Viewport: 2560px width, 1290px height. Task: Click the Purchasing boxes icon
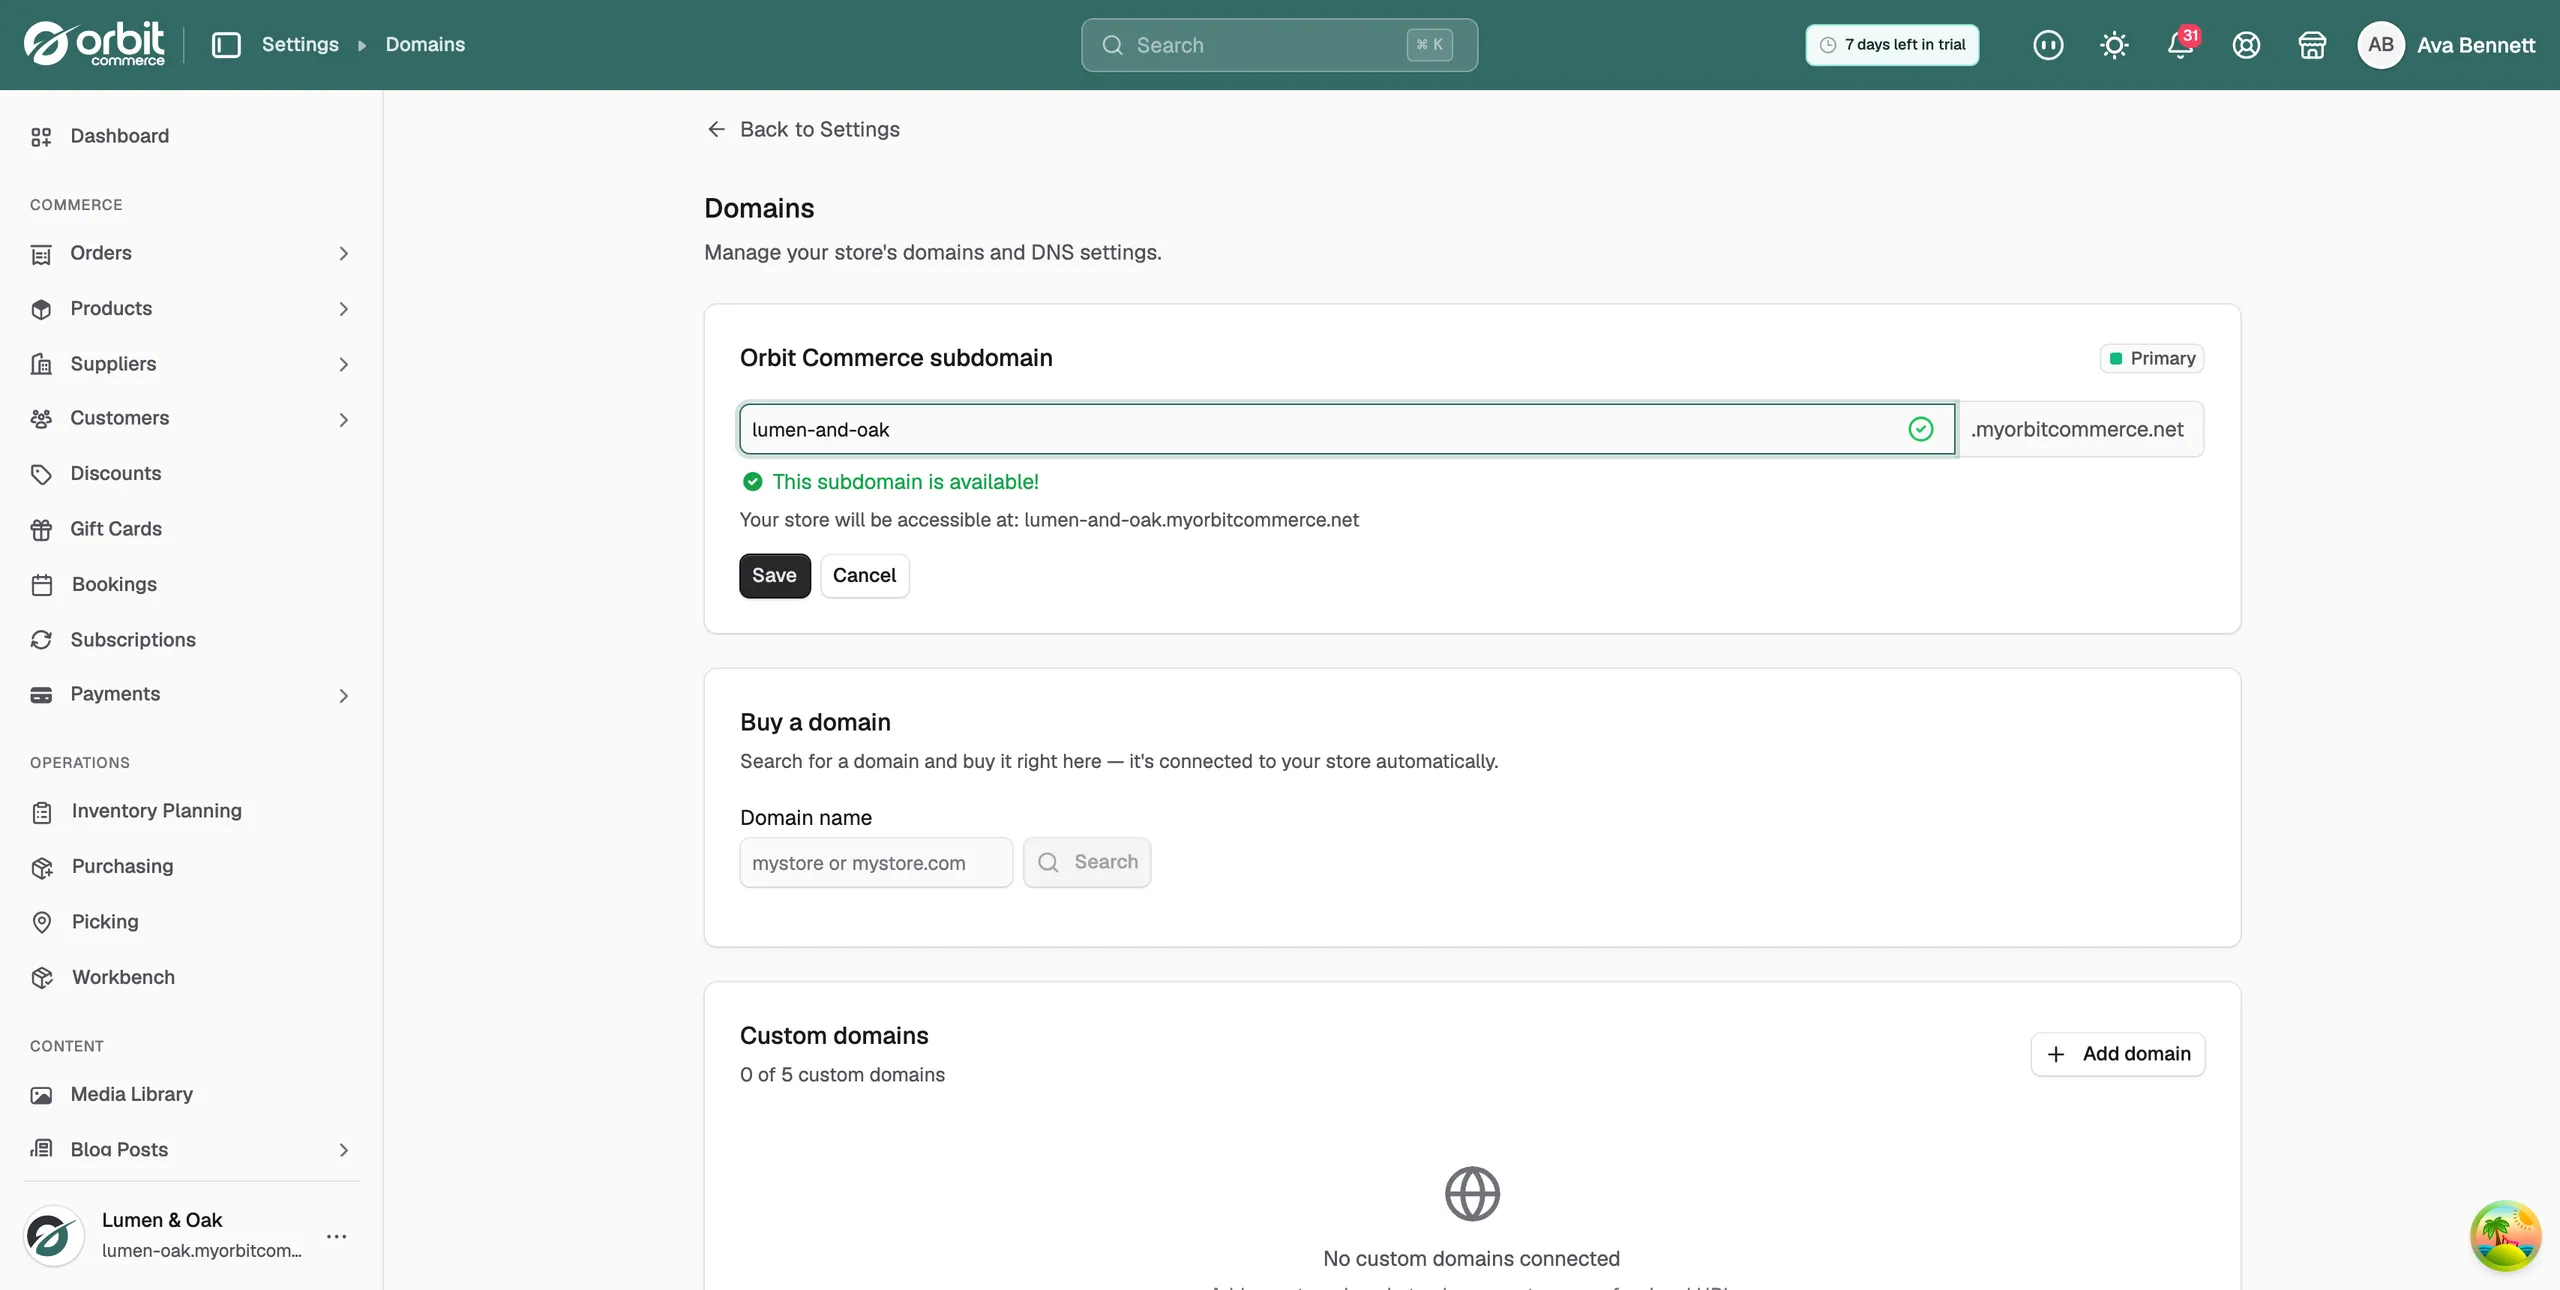pyautogui.click(x=41, y=867)
